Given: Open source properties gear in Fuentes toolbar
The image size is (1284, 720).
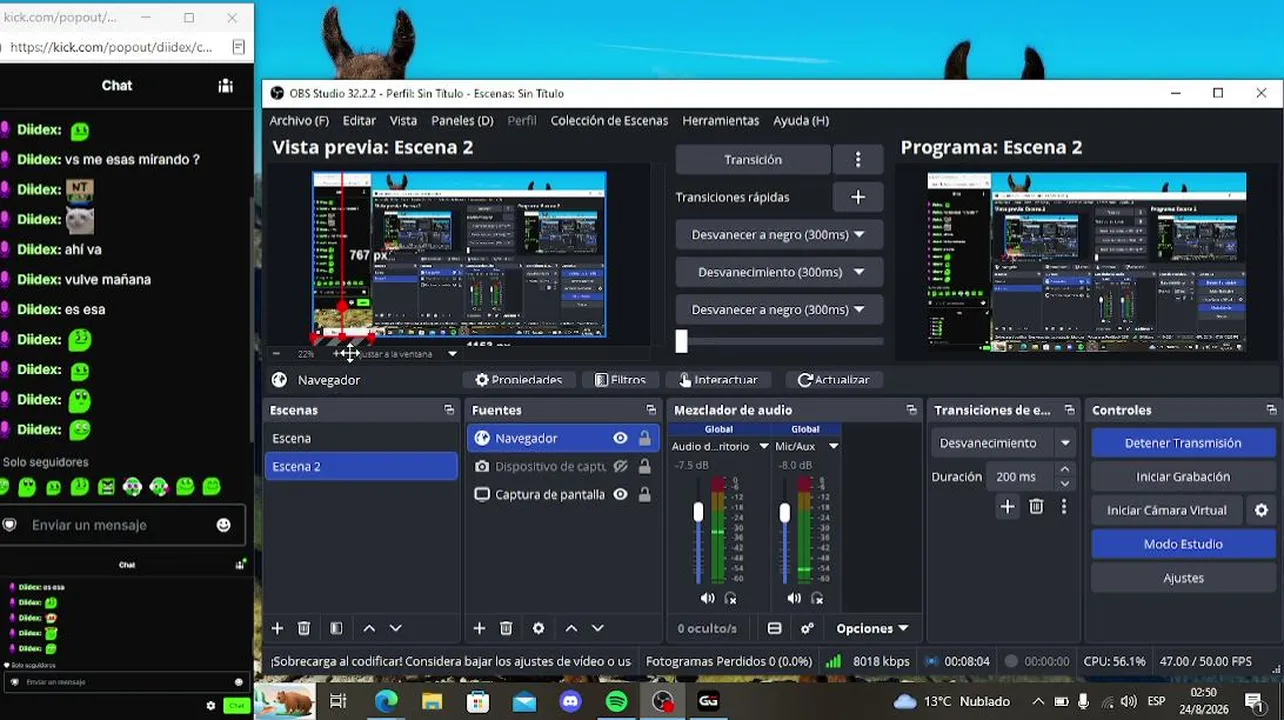Looking at the screenshot, I should pos(538,628).
